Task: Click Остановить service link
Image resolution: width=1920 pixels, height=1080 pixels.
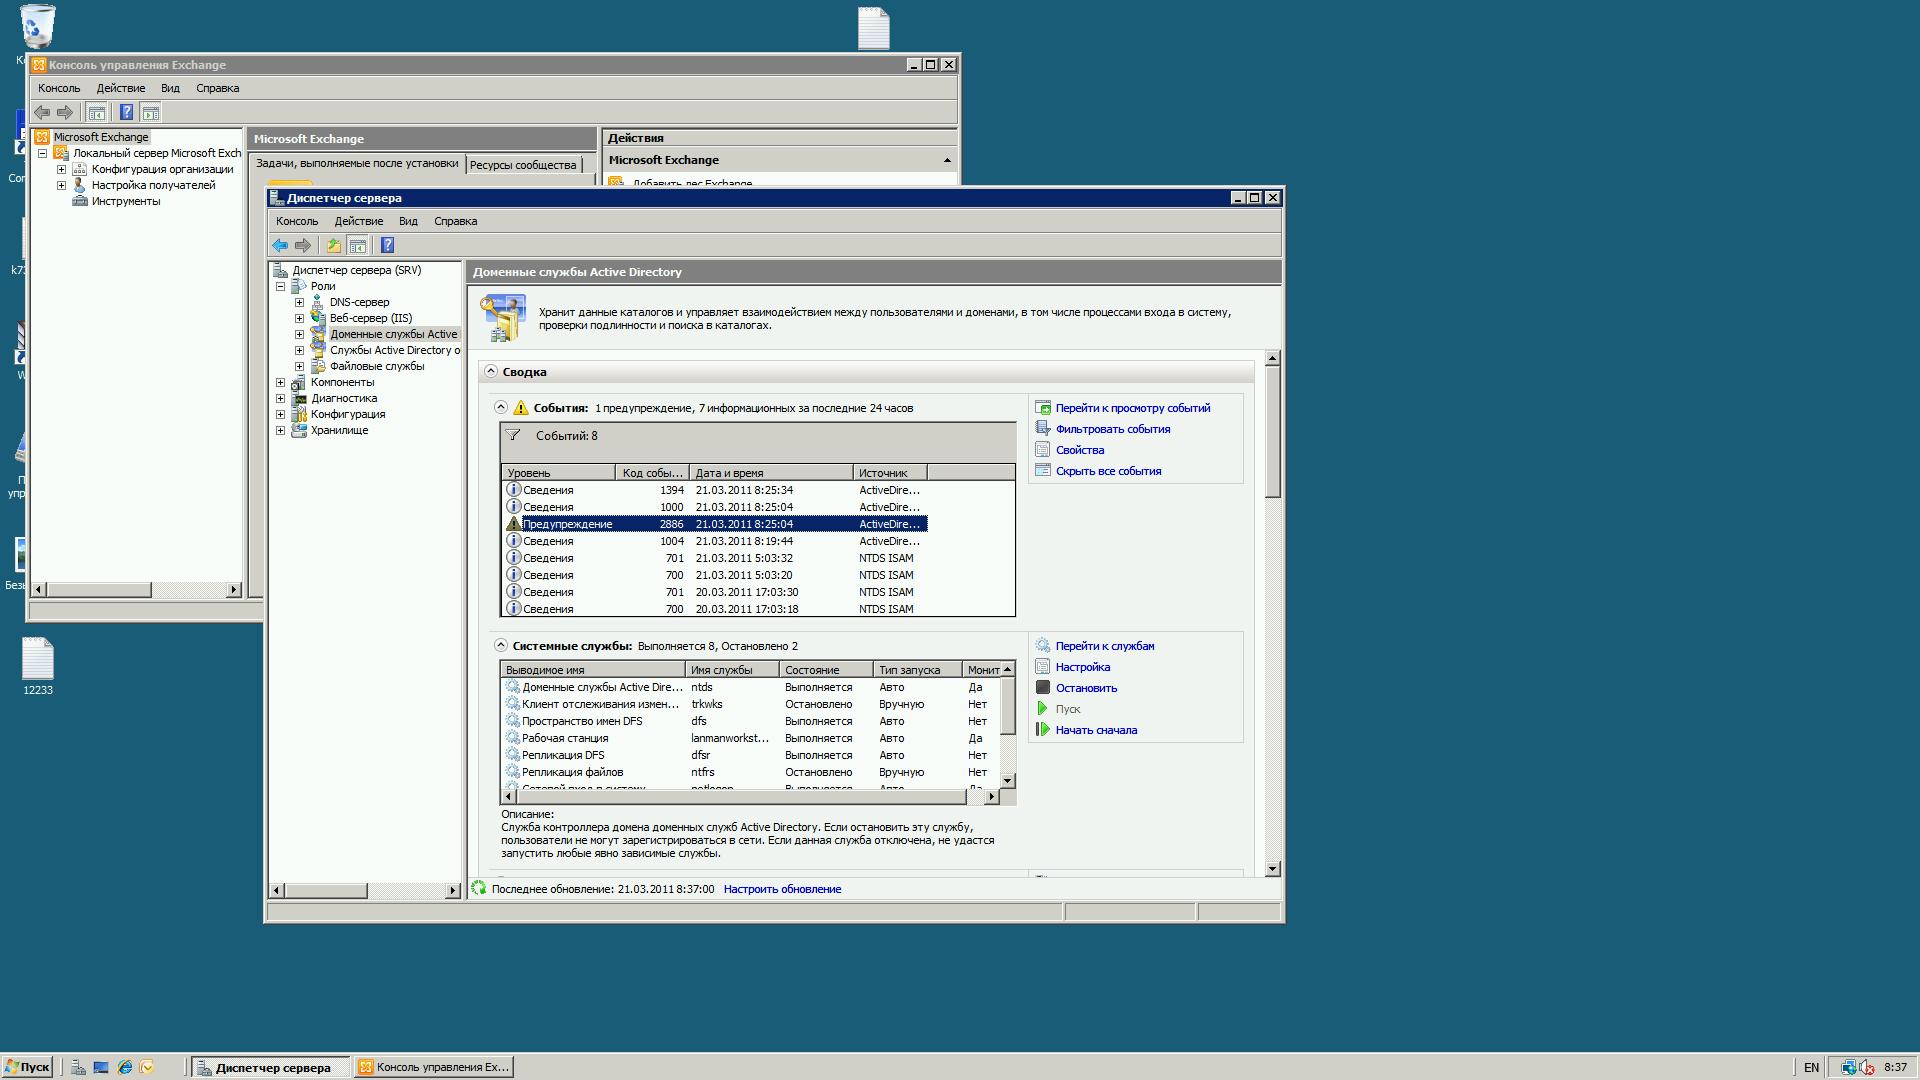Action: [x=1086, y=688]
